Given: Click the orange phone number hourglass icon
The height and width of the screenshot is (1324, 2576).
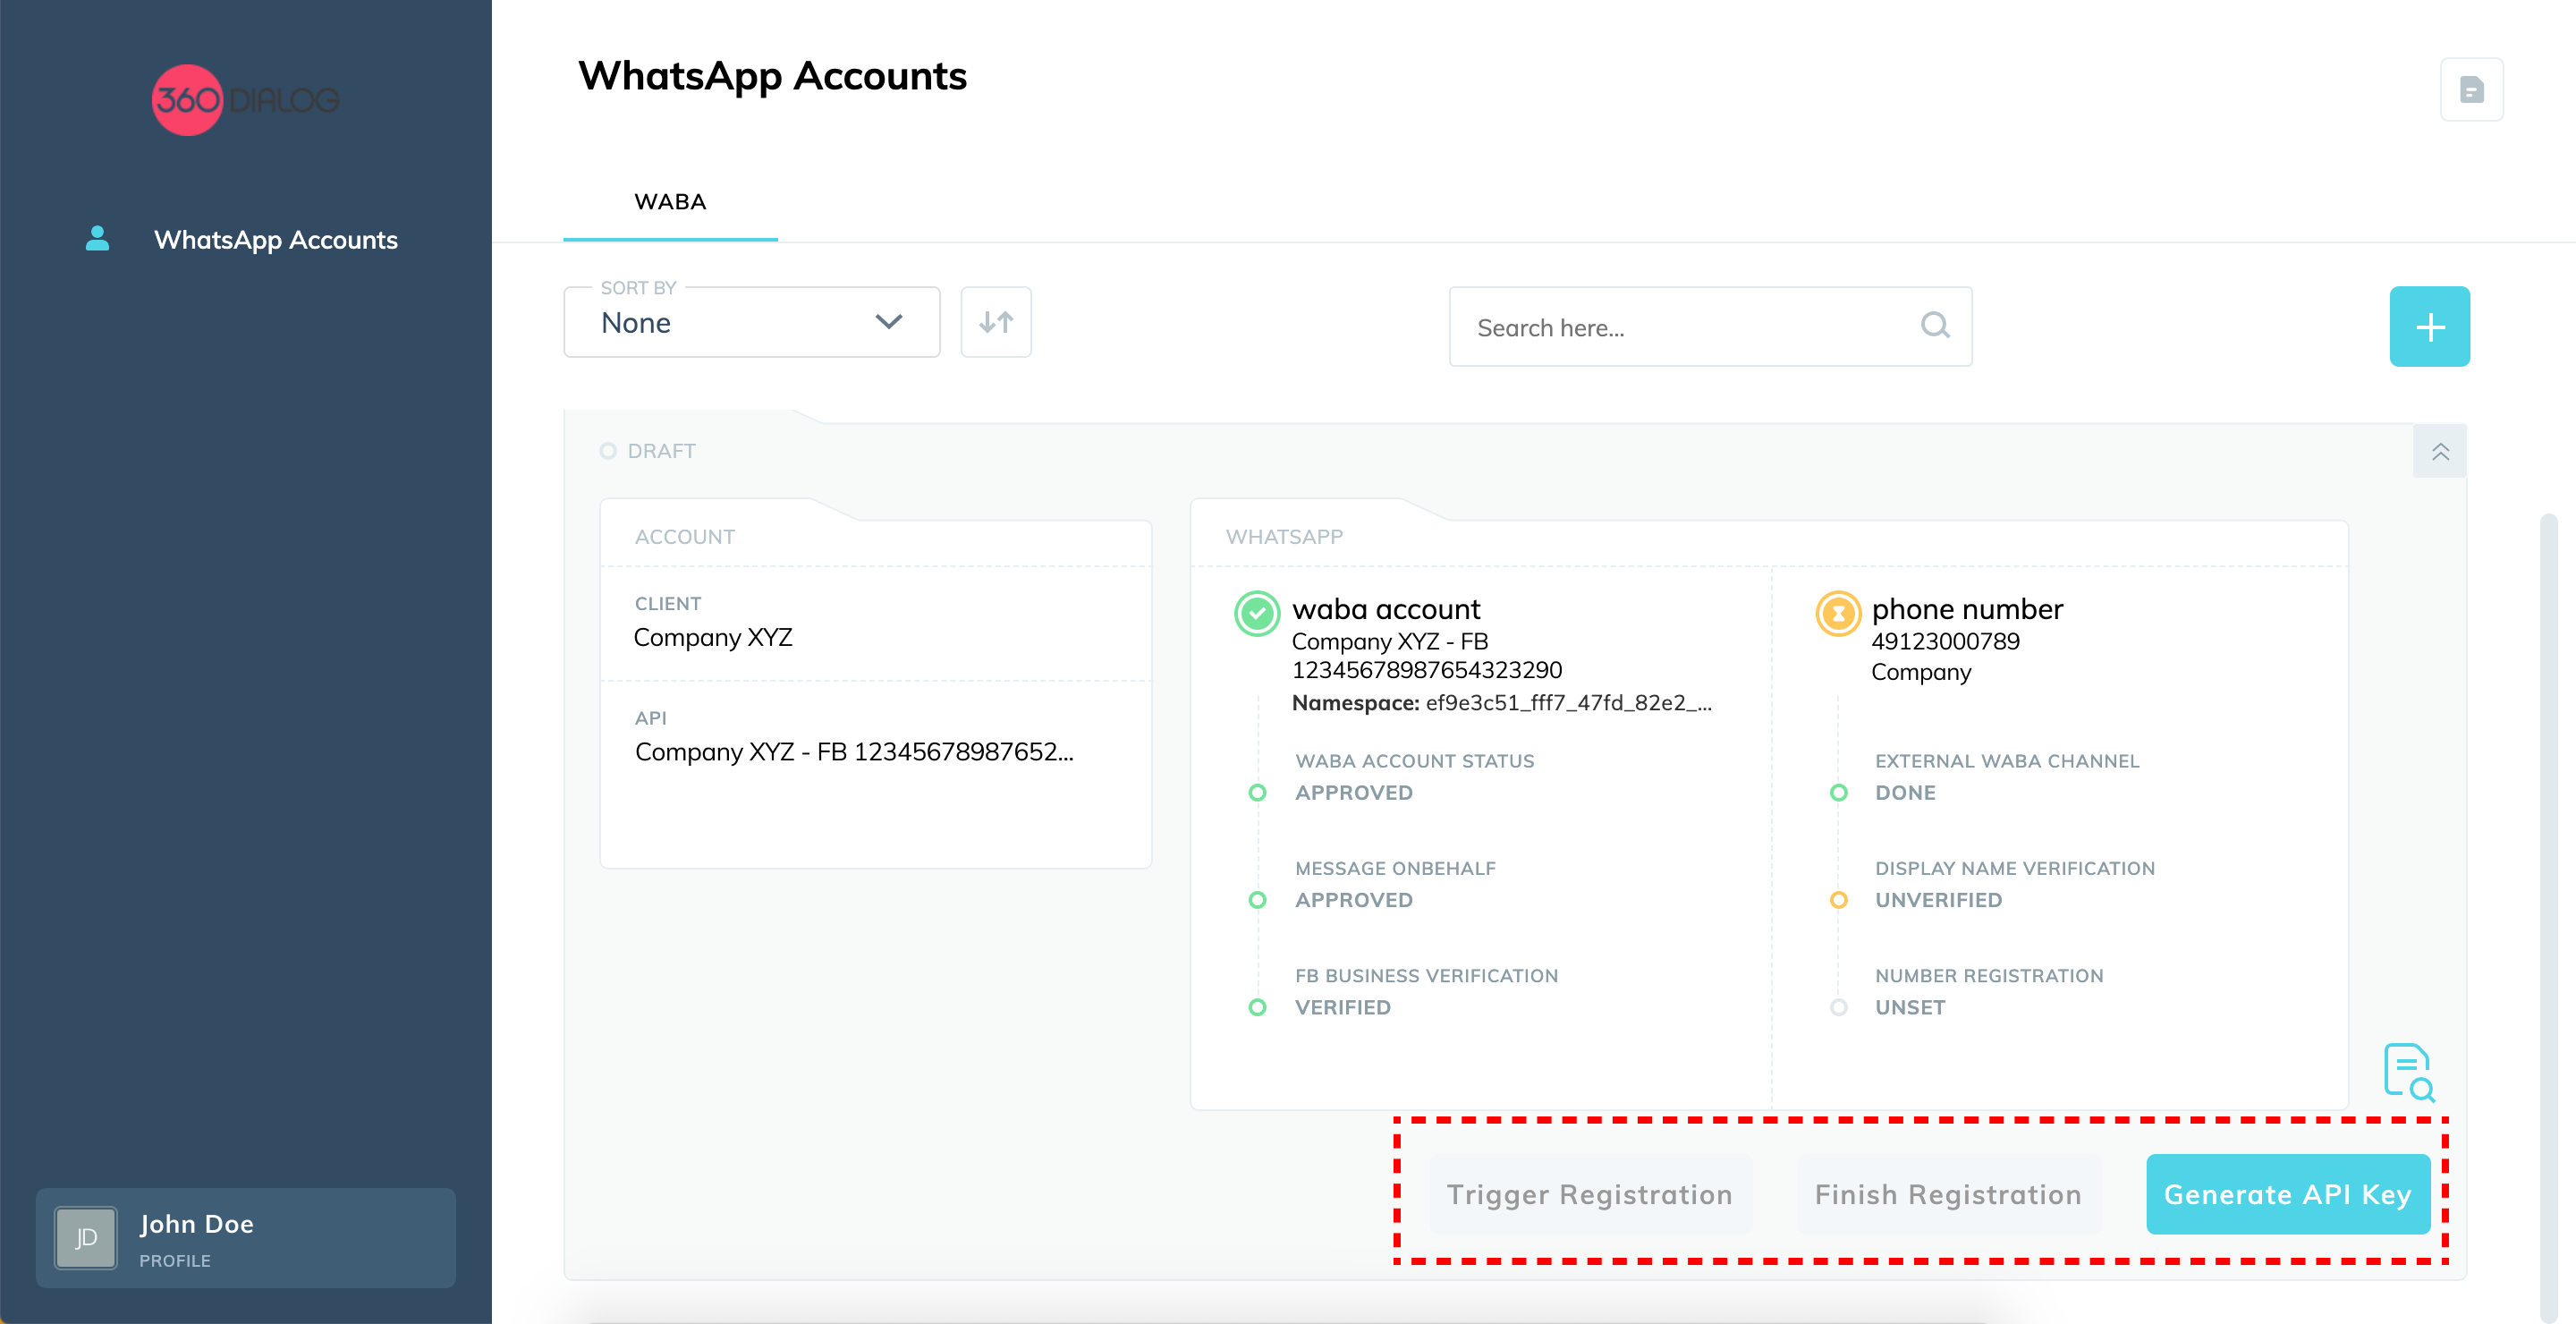Looking at the screenshot, I should 1837,613.
